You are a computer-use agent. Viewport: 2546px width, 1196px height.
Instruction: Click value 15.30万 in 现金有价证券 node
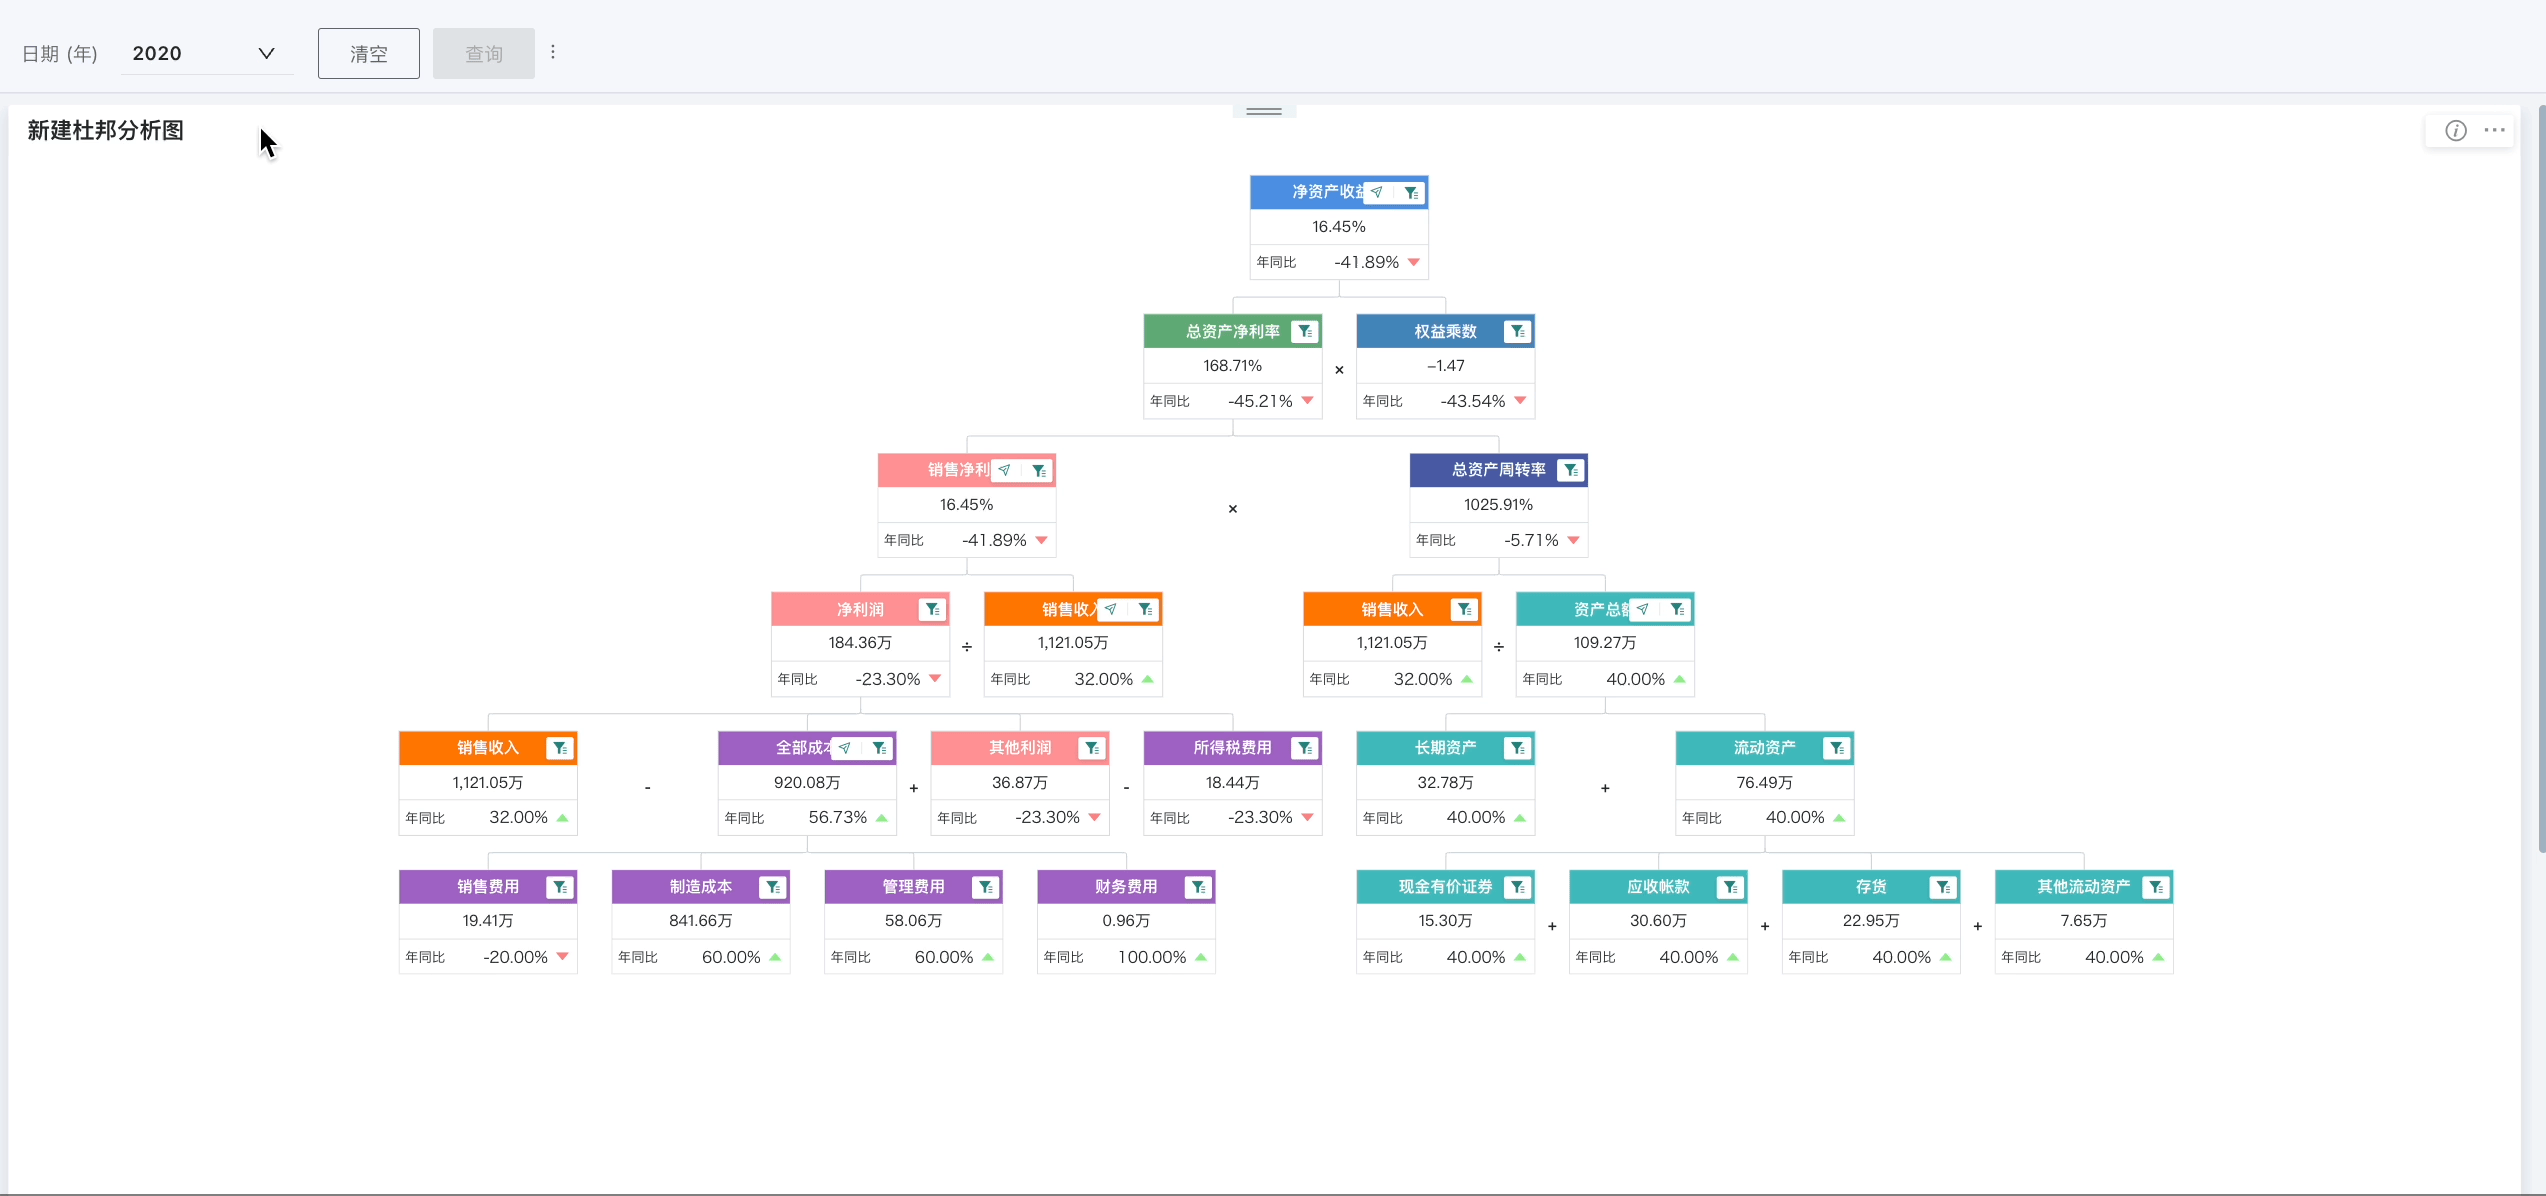[x=1446, y=921]
